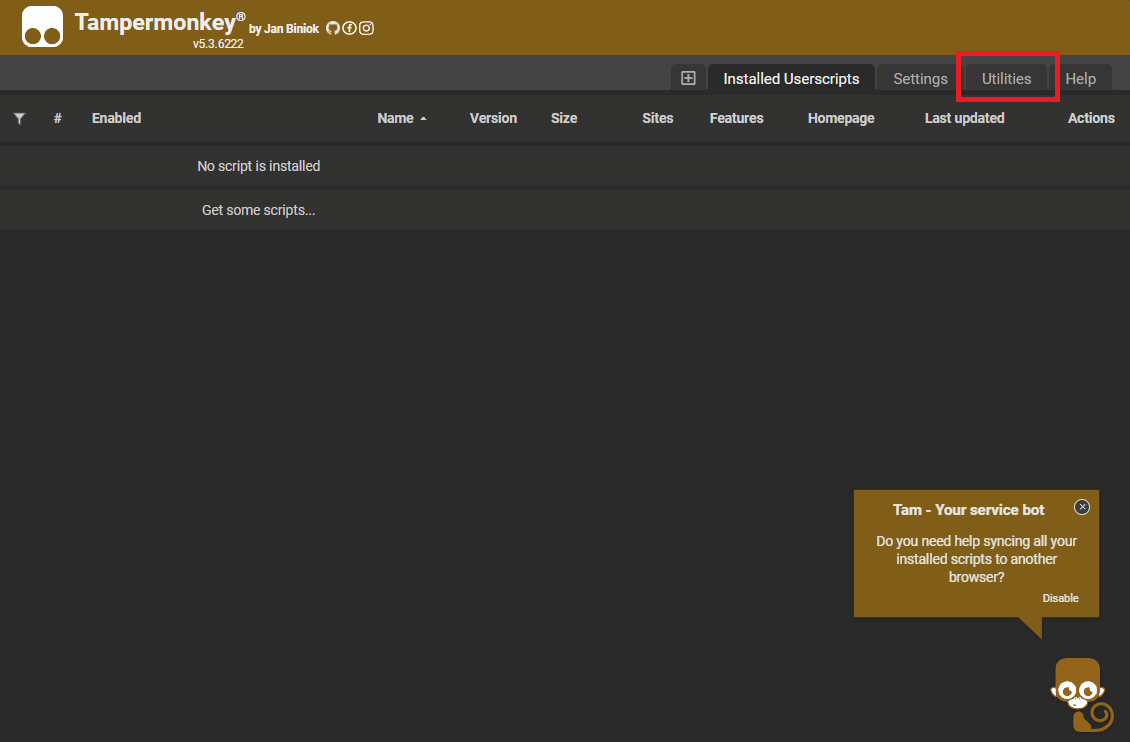Sort by the Enabled column header

point(116,118)
